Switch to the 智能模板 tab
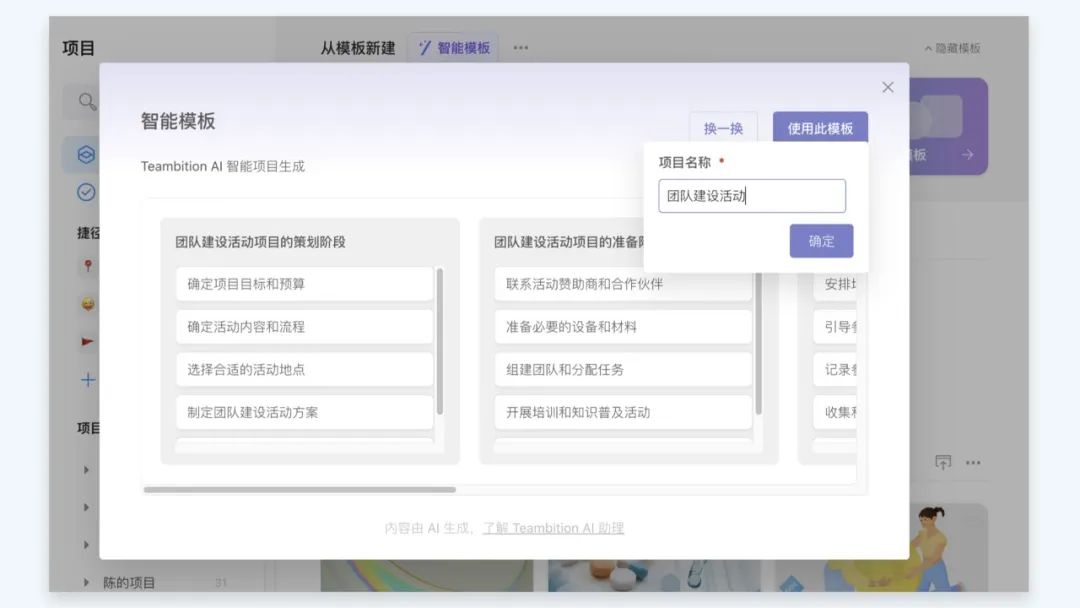 (x=455, y=48)
